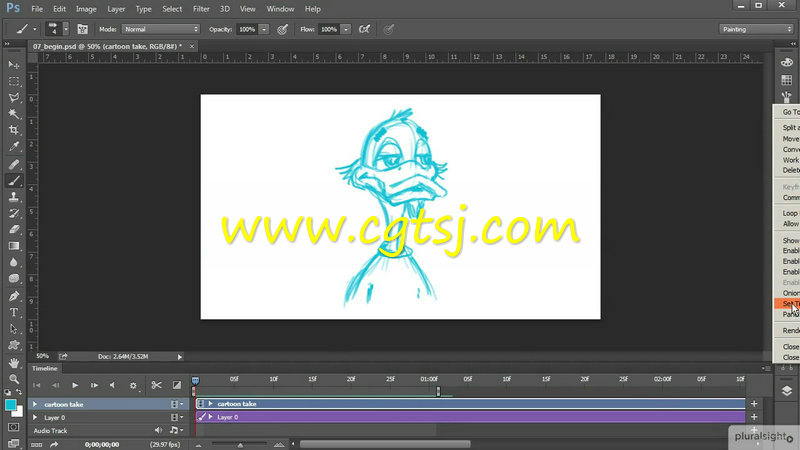Swap foreground and background colors
The height and width of the screenshot is (450, 800).
[x=19, y=392]
